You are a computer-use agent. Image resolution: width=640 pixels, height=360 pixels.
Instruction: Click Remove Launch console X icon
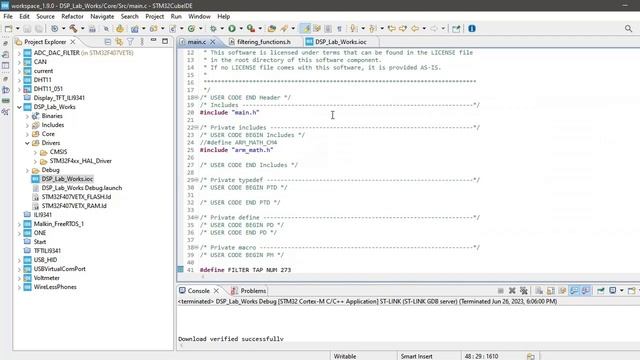512,291
